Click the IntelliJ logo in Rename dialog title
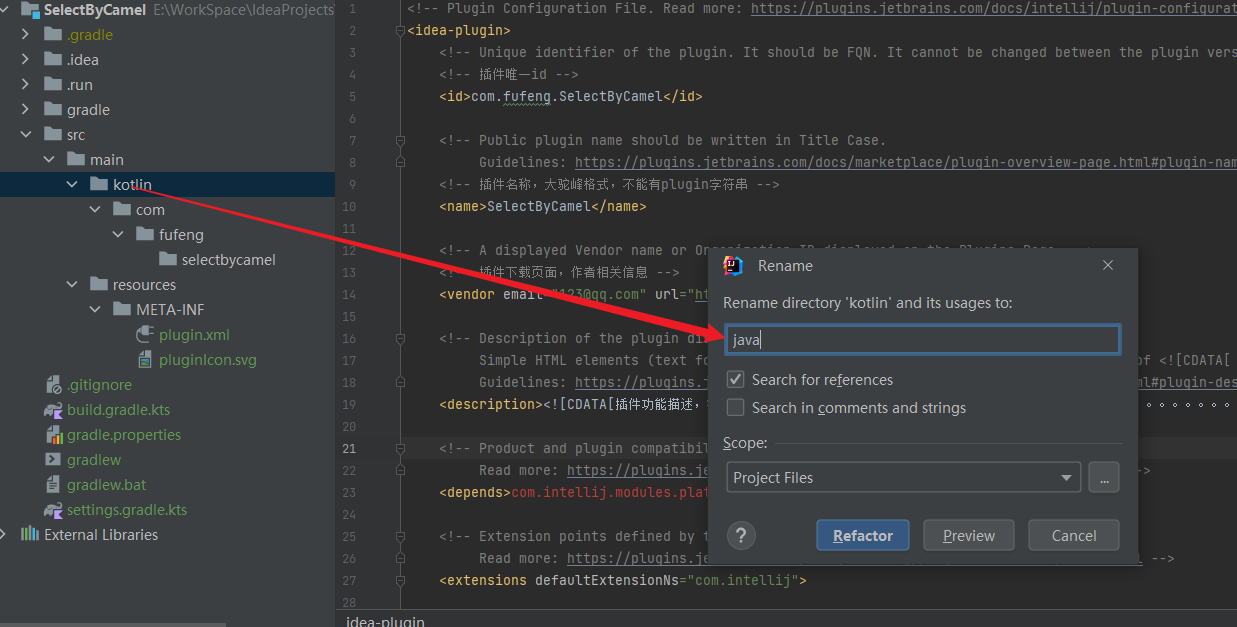Image resolution: width=1237 pixels, height=627 pixels. point(733,265)
